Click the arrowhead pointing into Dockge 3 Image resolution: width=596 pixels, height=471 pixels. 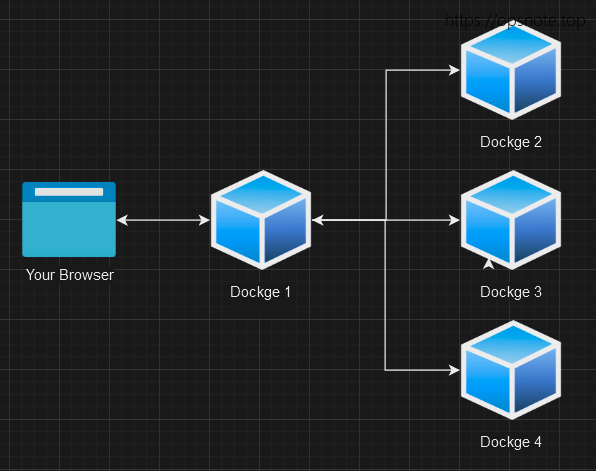pos(454,220)
